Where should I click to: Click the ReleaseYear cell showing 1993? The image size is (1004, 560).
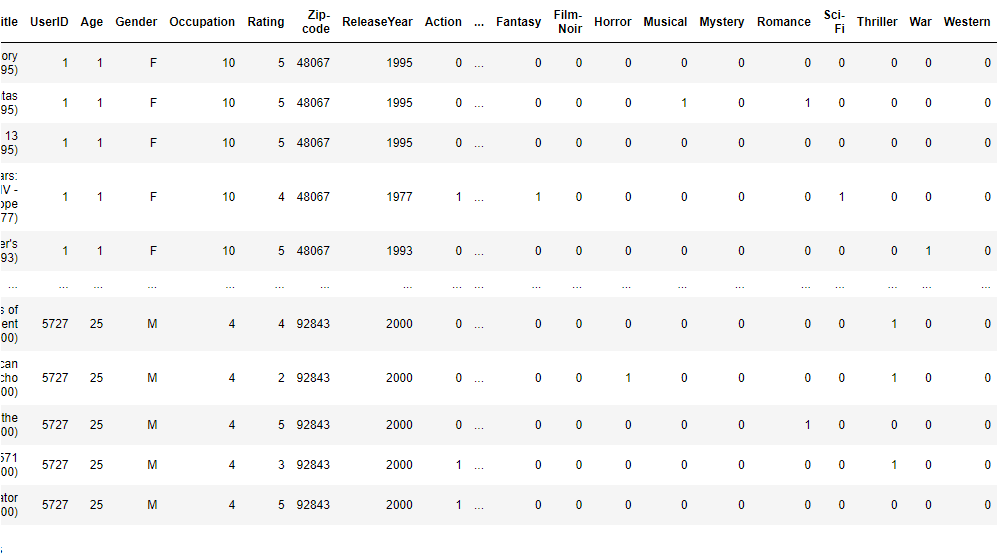pos(400,251)
